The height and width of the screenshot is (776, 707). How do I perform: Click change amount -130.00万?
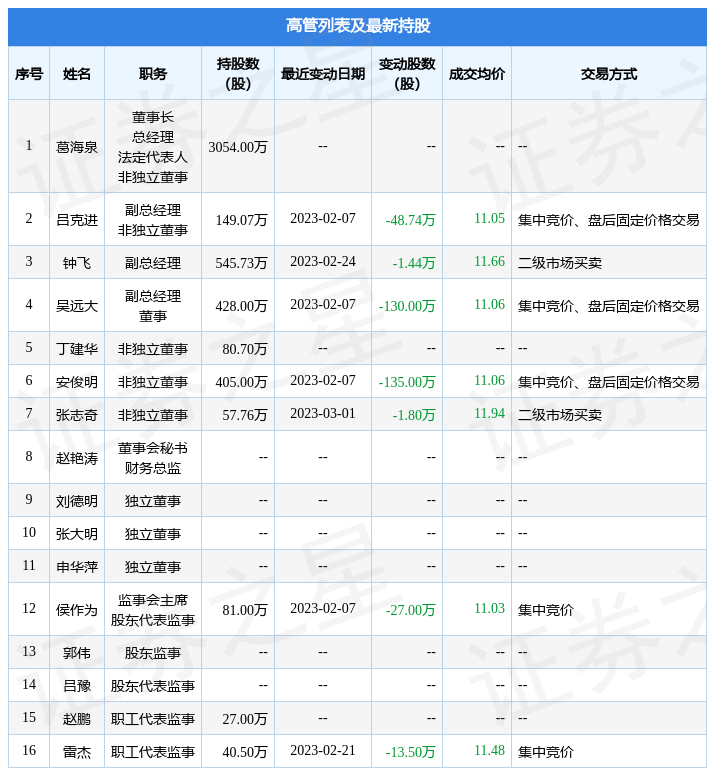pos(407,306)
